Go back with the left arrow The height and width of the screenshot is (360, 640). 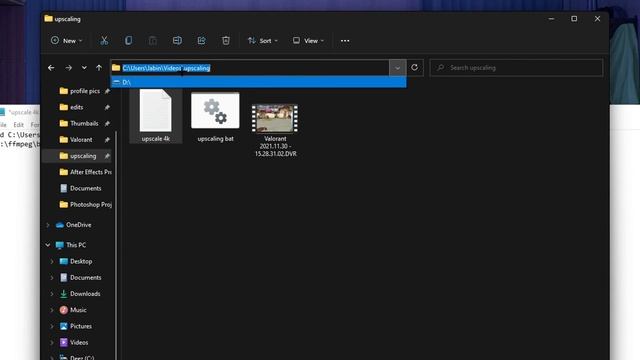click(51, 68)
